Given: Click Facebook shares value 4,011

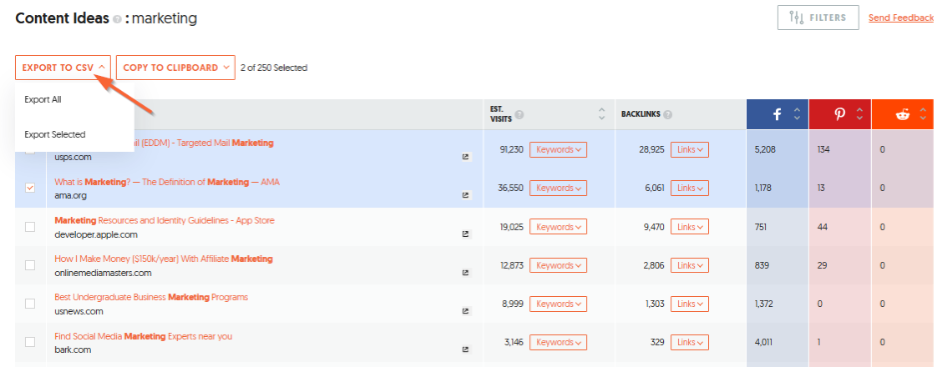Looking at the screenshot, I should click(764, 343).
